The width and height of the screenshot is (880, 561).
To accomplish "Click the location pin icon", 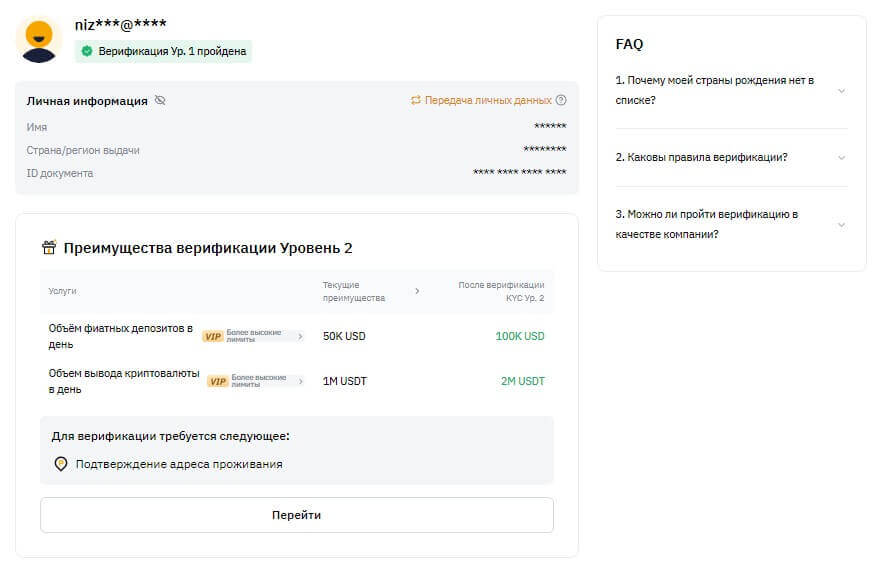I will [61, 464].
